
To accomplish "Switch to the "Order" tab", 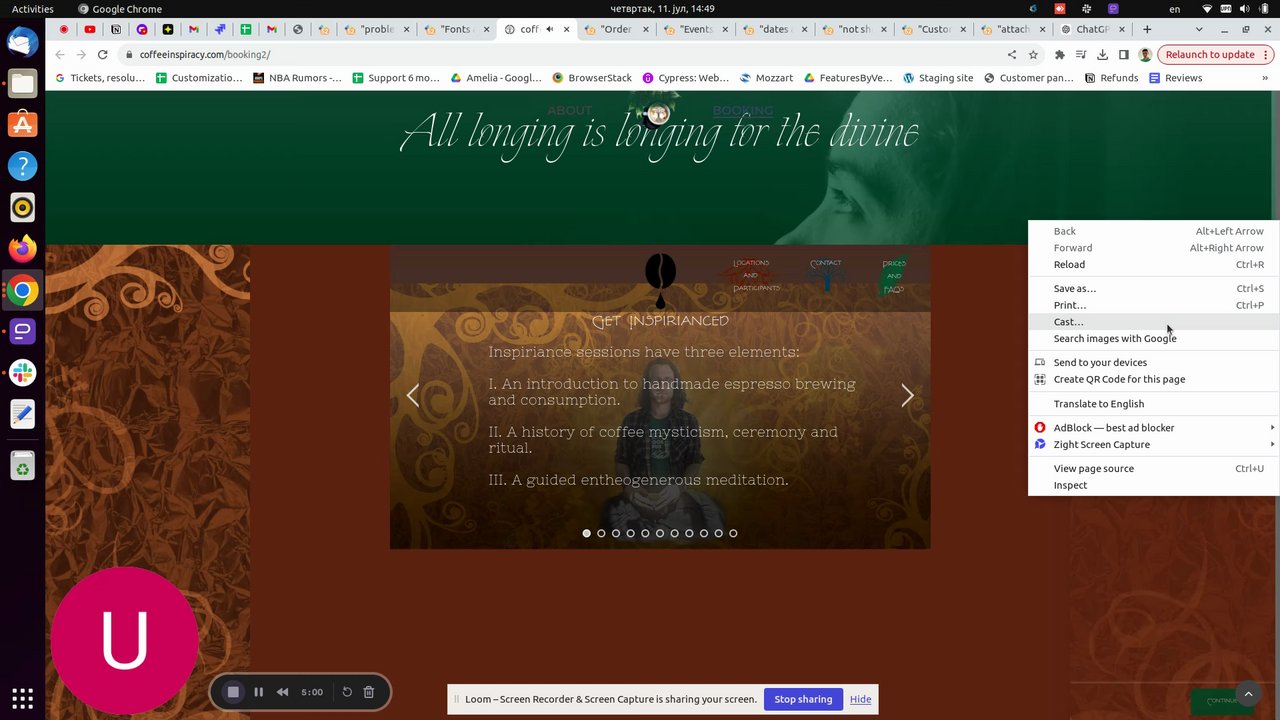I will [x=616, y=29].
